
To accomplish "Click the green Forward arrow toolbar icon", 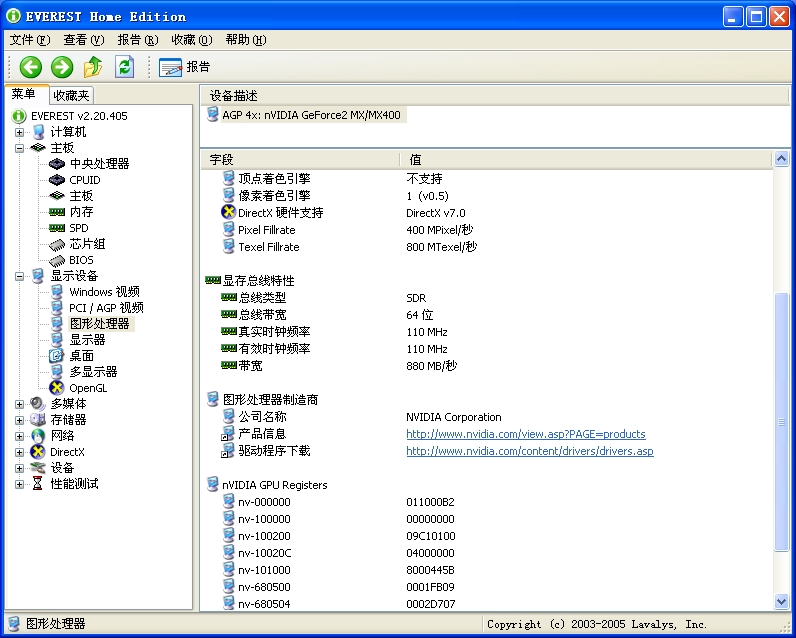I will click(x=62, y=67).
